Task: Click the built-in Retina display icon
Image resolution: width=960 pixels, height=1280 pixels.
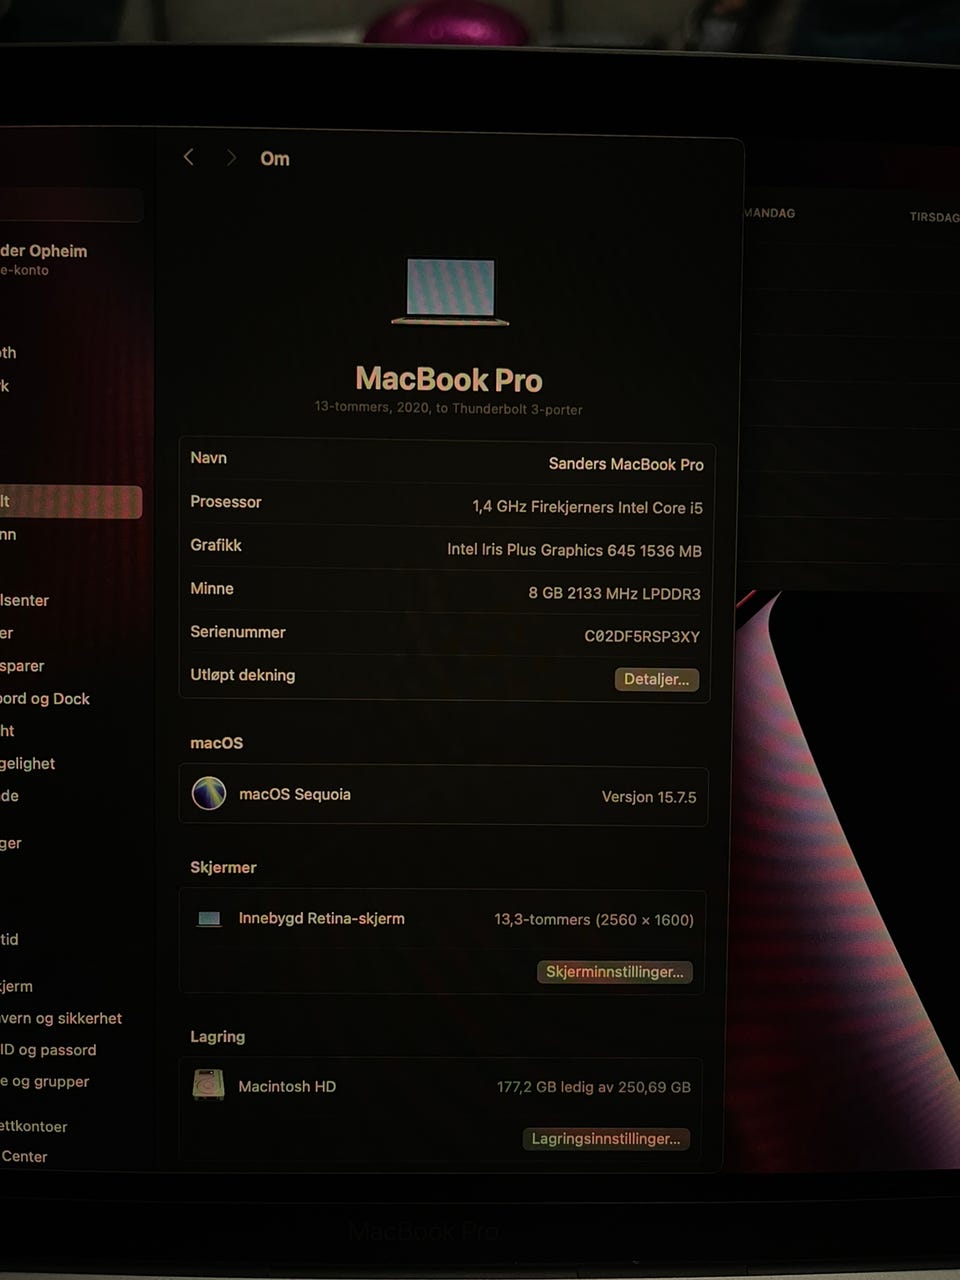Action: (x=209, y=919)
